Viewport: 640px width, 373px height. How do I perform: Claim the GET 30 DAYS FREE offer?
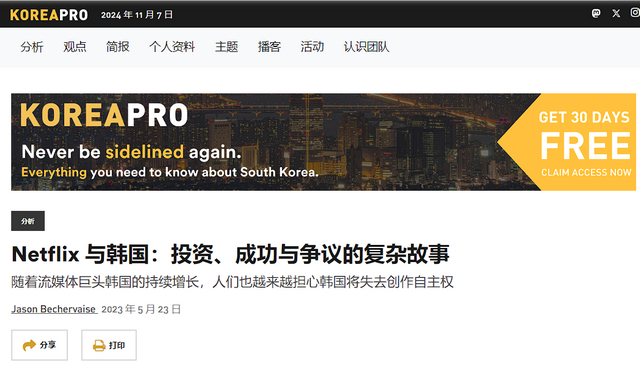pos(584,143)
